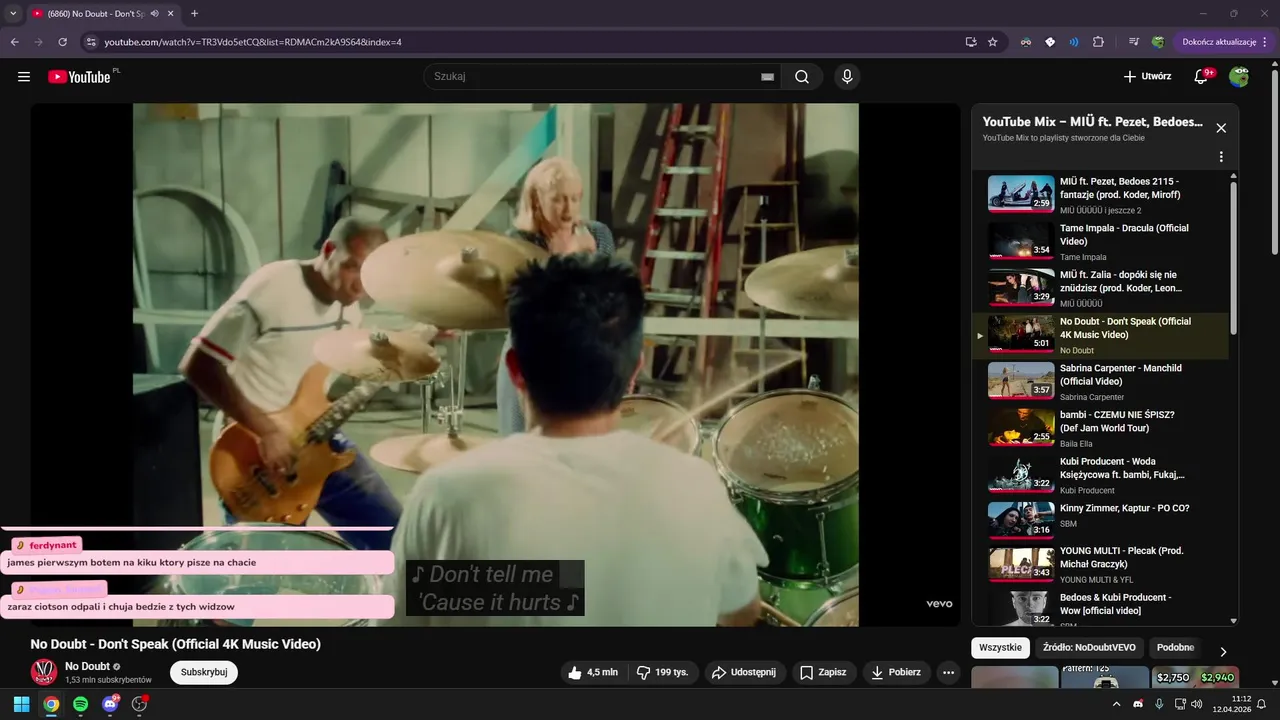Click the YouTube Mix playlist title
Image resolution: width=1280 pixels, height=720 pixels.
pos(1092,122)
